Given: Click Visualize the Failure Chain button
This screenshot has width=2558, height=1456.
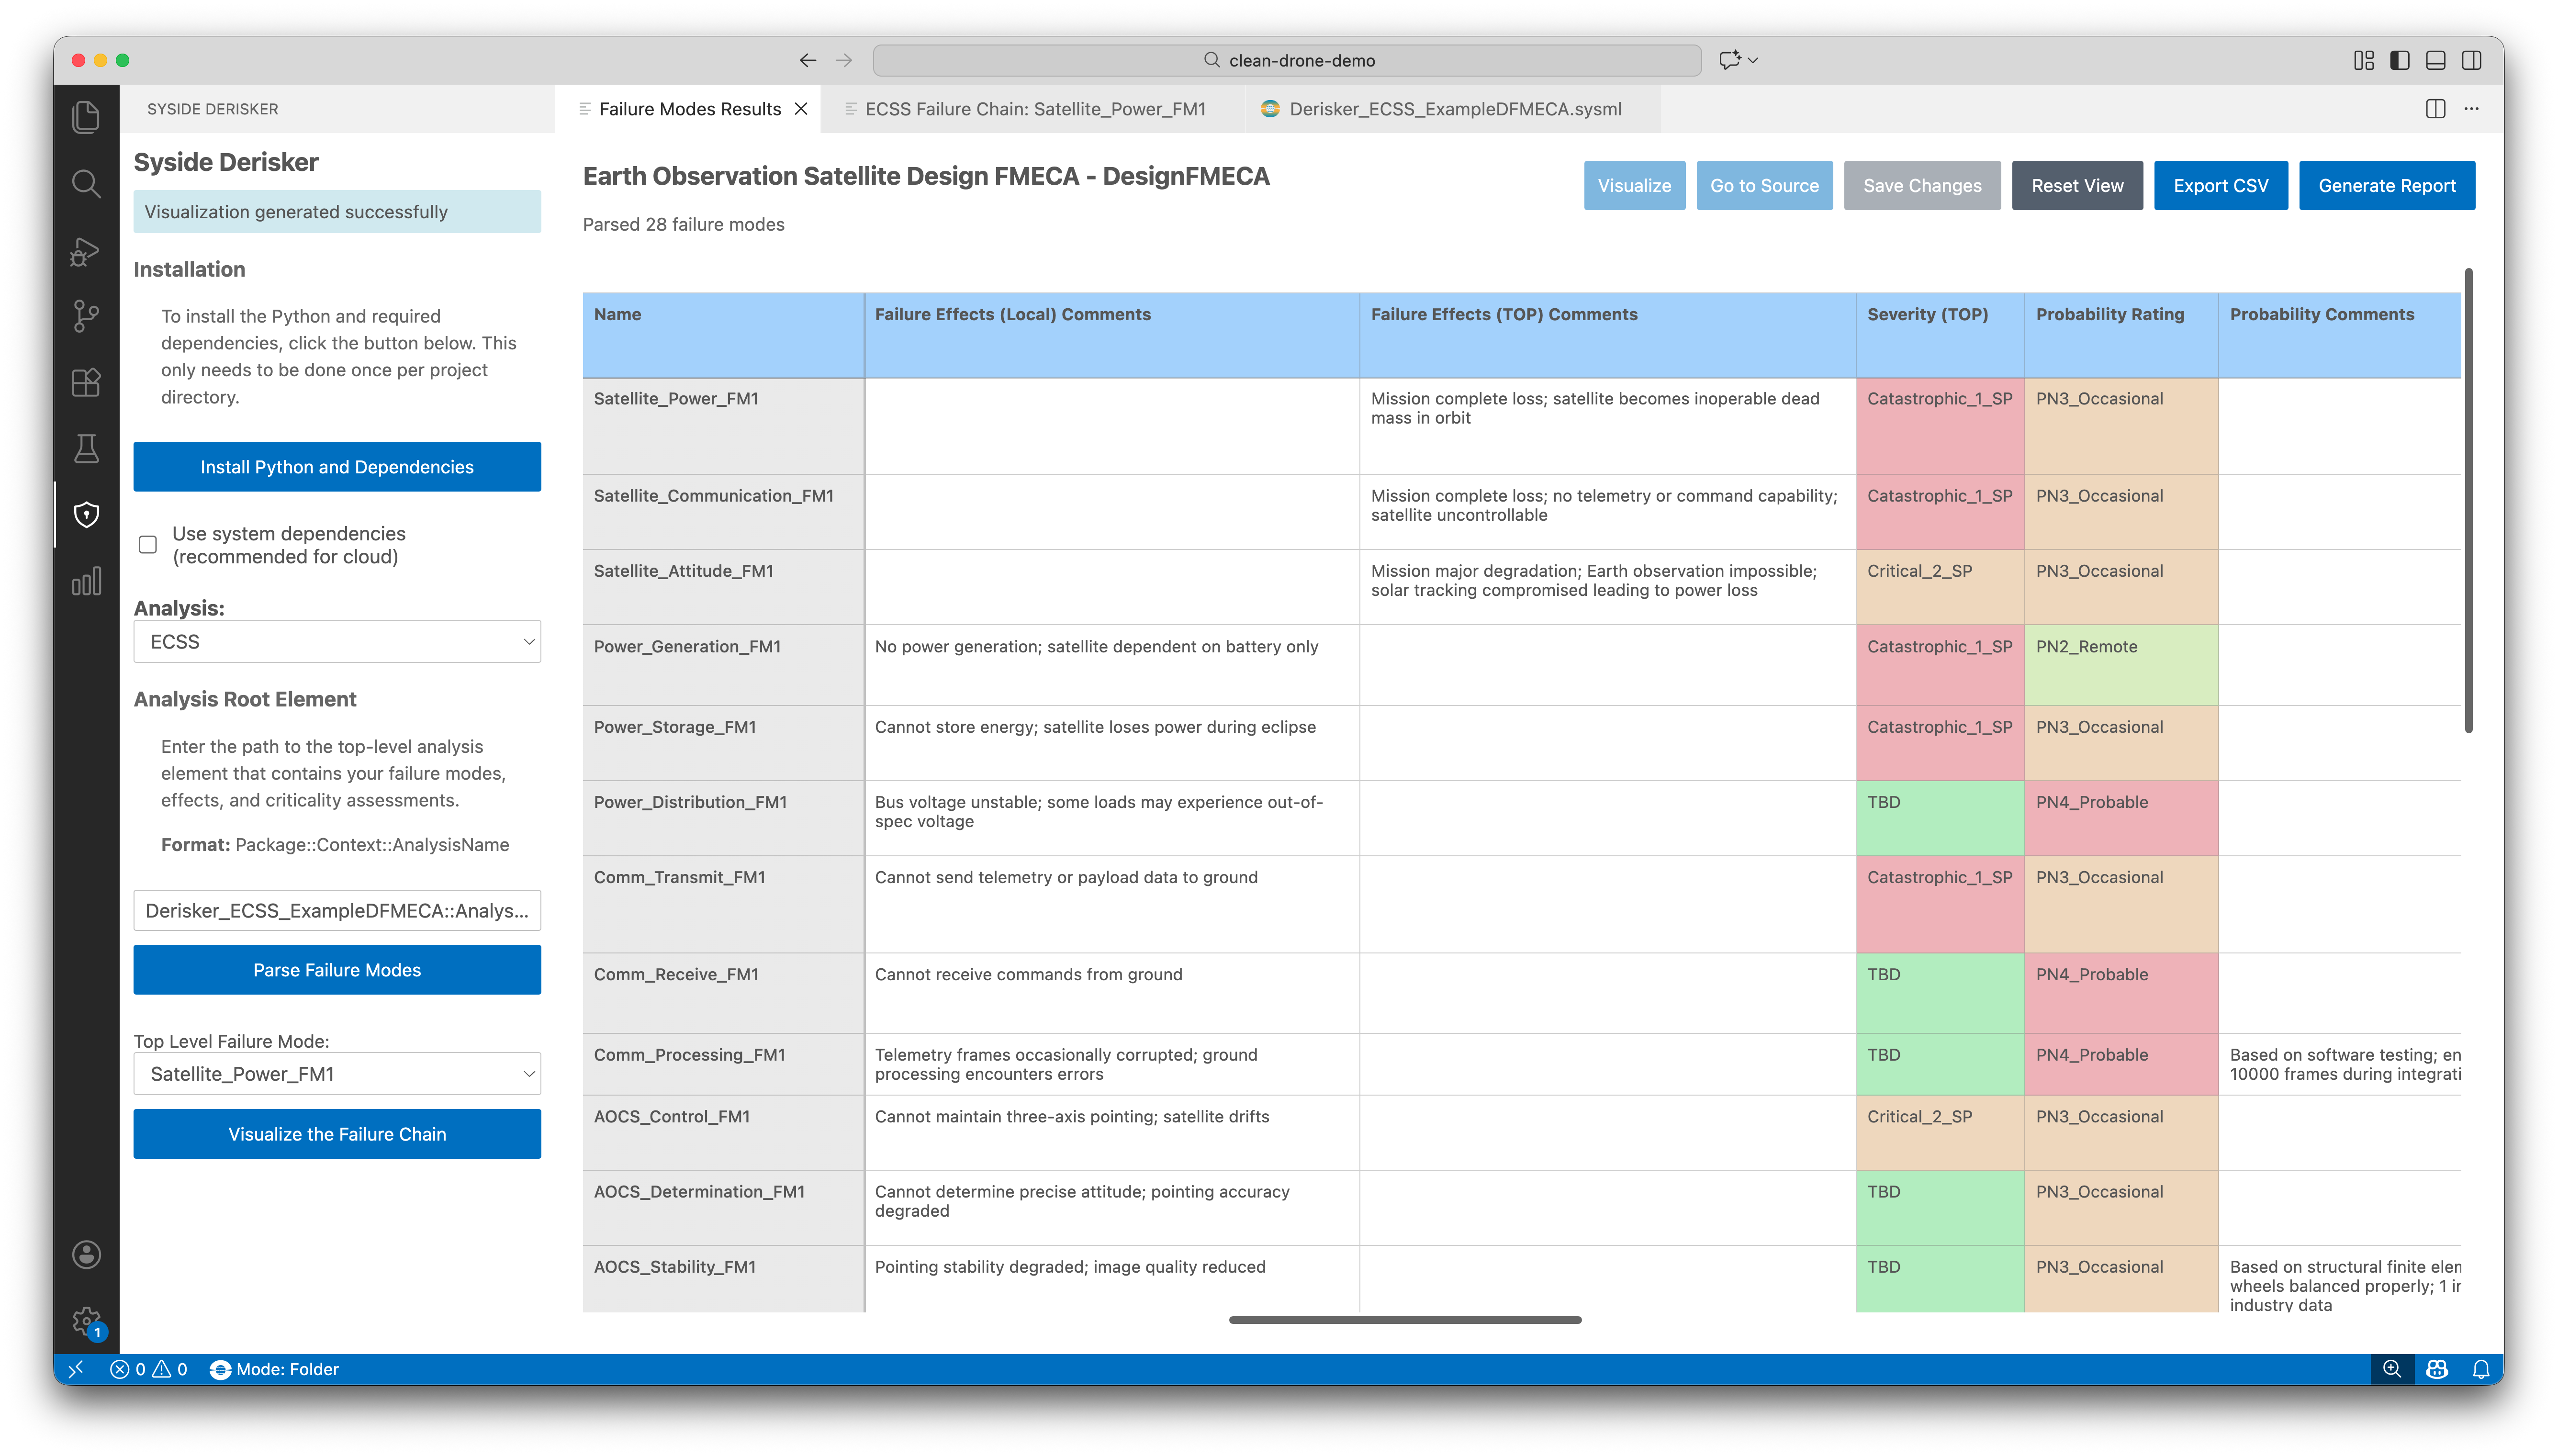Looking at the screenshot, I should pyautogui.click(x=337, y=1134).
